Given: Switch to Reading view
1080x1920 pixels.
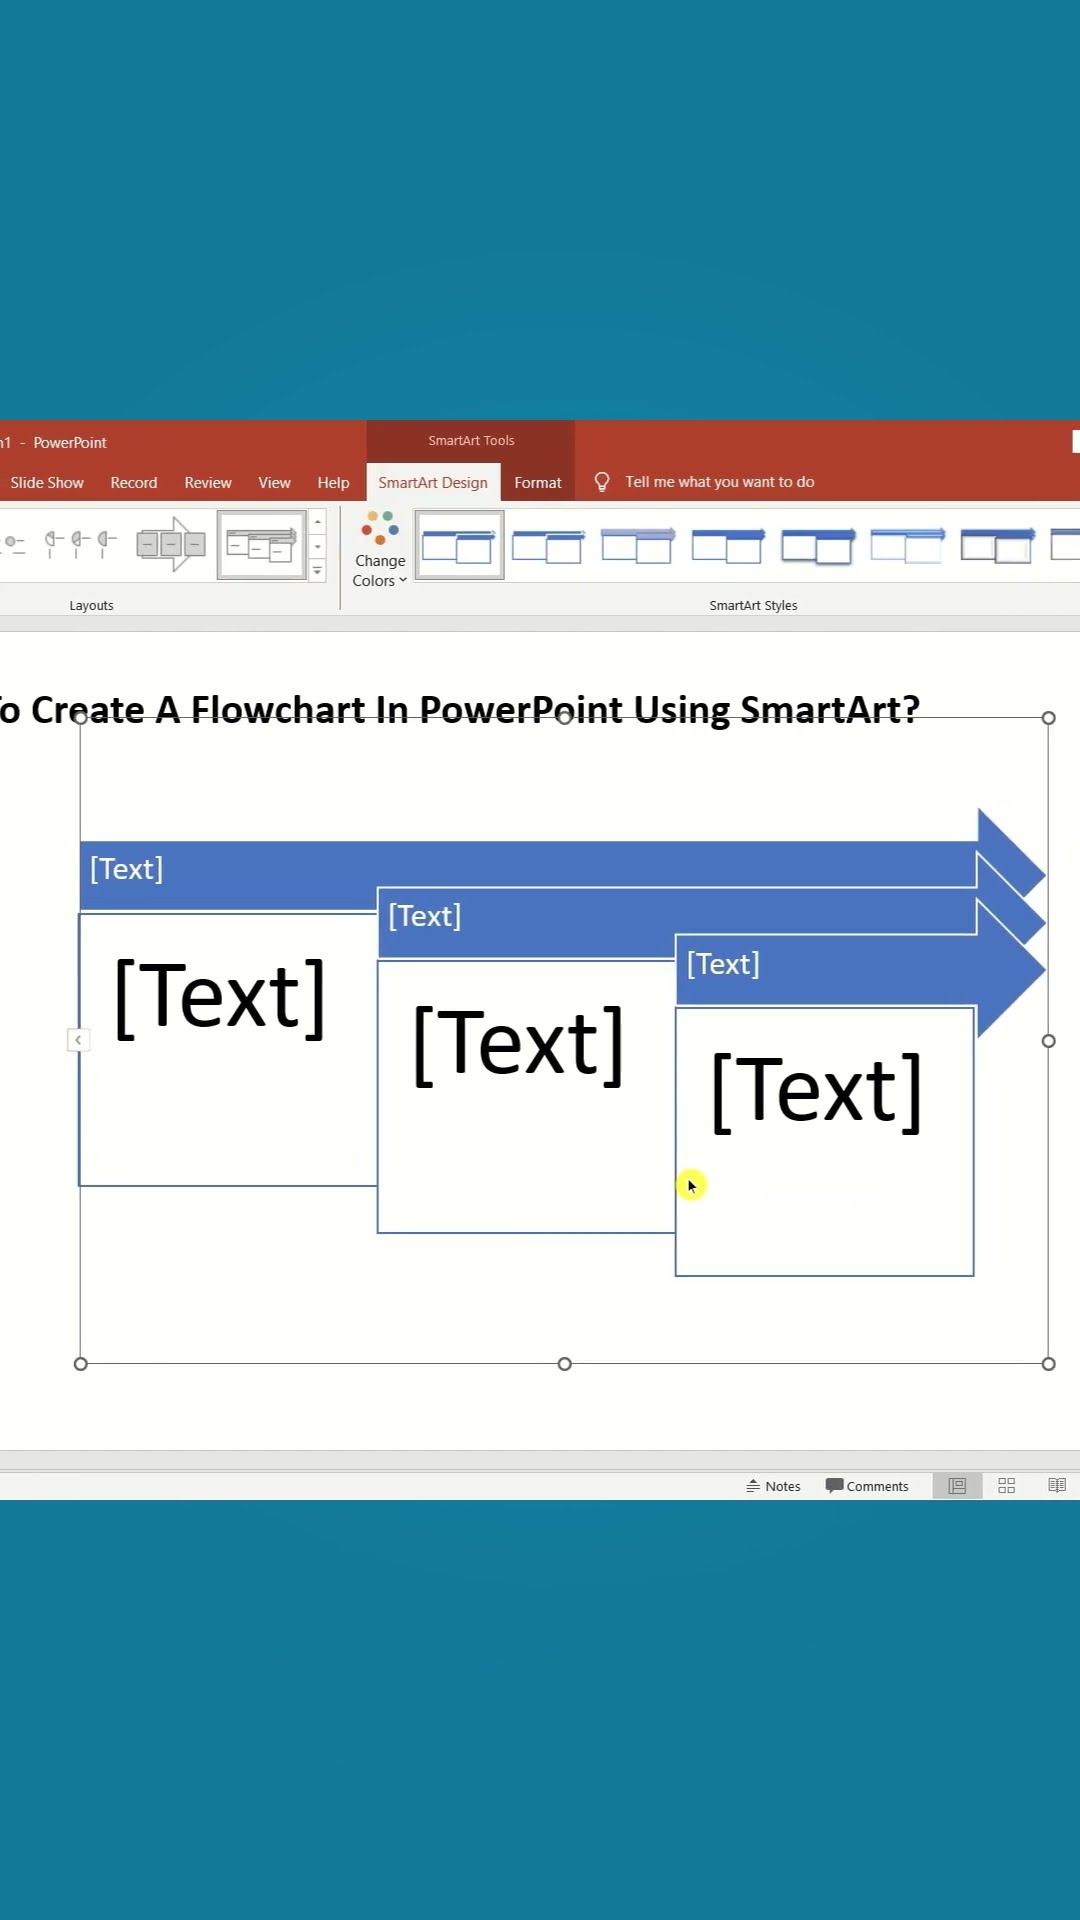Looking at the screenshot, I should pyautogui.click(x=1057, y=1486).
